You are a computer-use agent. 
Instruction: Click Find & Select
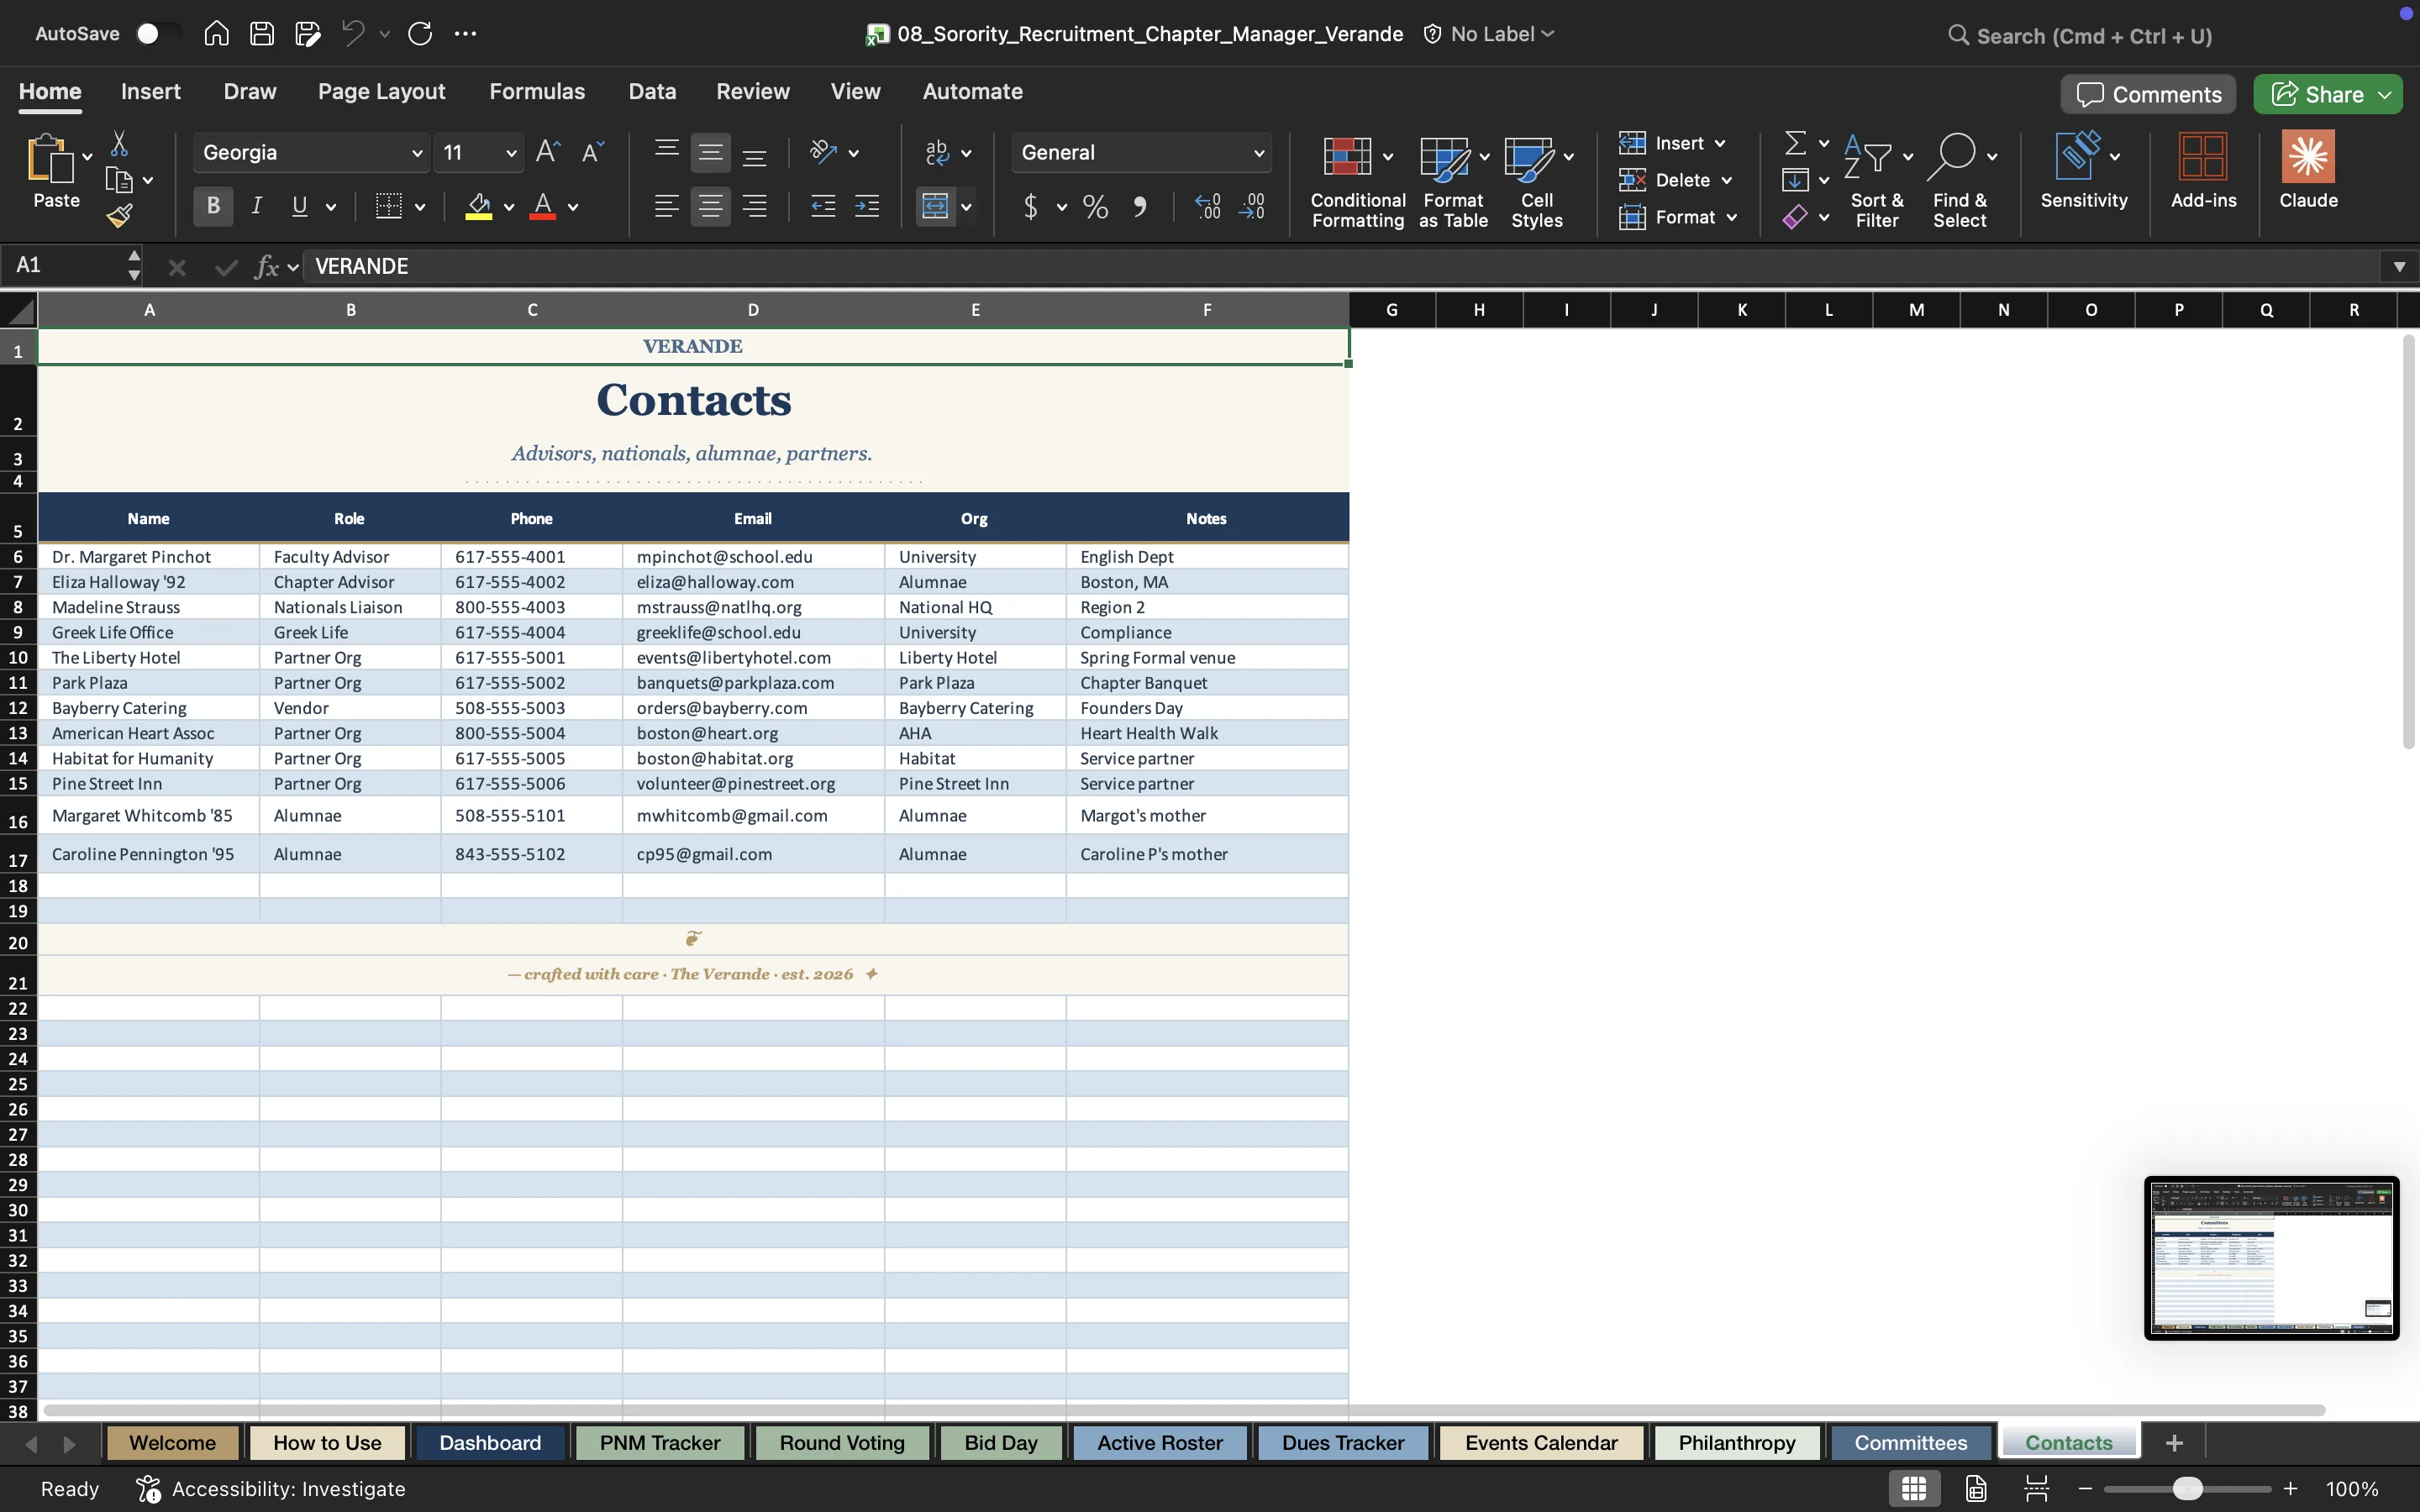1960,182
